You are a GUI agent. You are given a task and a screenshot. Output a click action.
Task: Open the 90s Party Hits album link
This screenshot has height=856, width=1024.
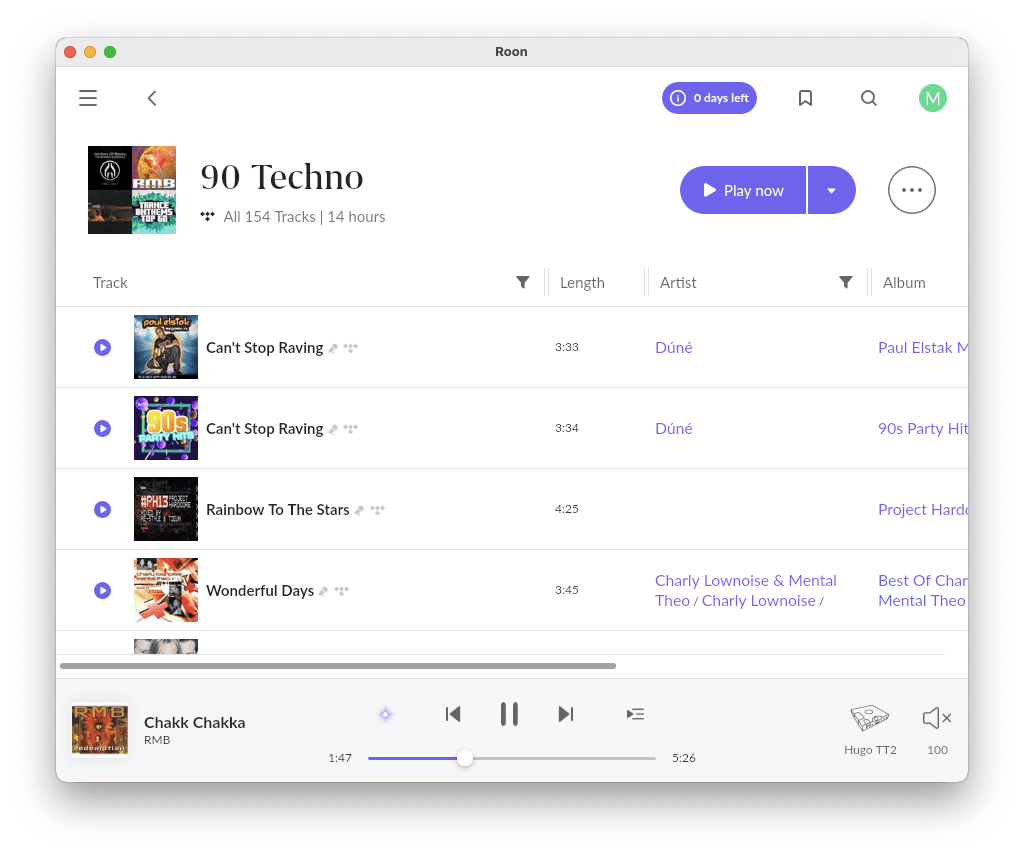tap(923, 428)
